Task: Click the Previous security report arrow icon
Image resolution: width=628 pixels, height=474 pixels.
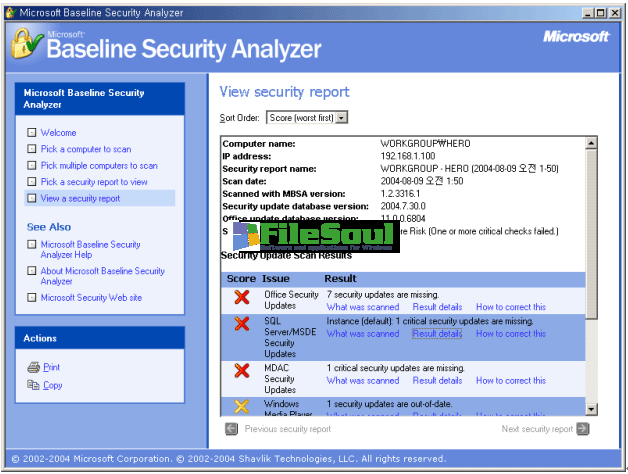Action: tap(232, 429)
